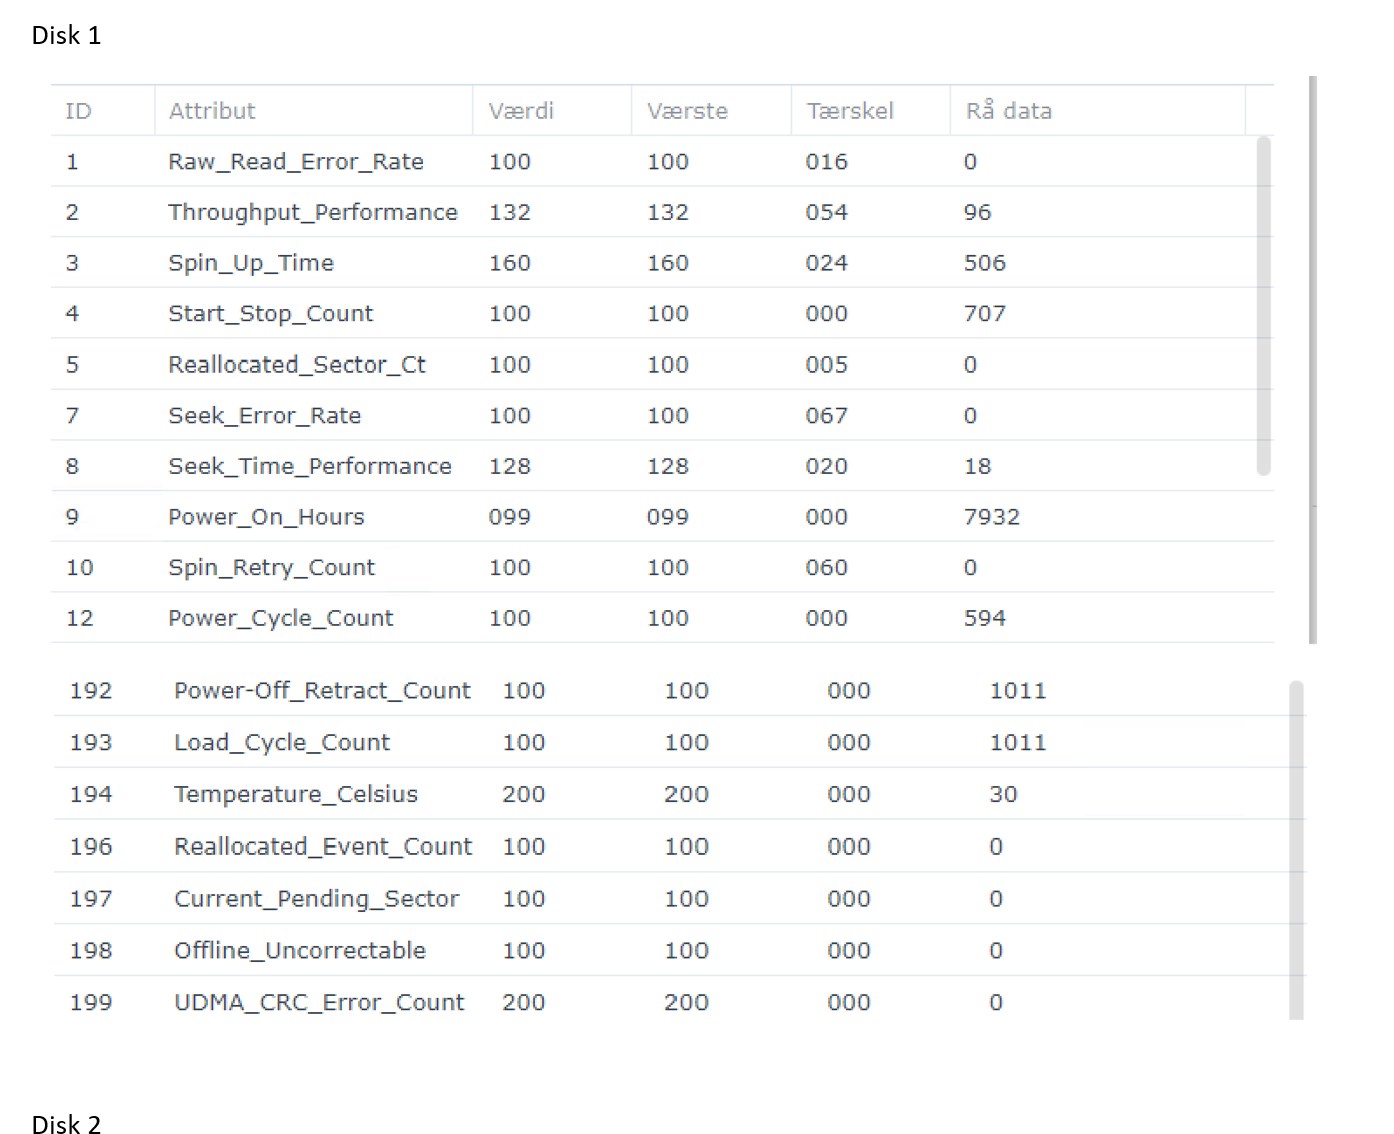This screenshot has height=1134, width=1394.
Task: Click ID 12 cell
Action: 80,618
